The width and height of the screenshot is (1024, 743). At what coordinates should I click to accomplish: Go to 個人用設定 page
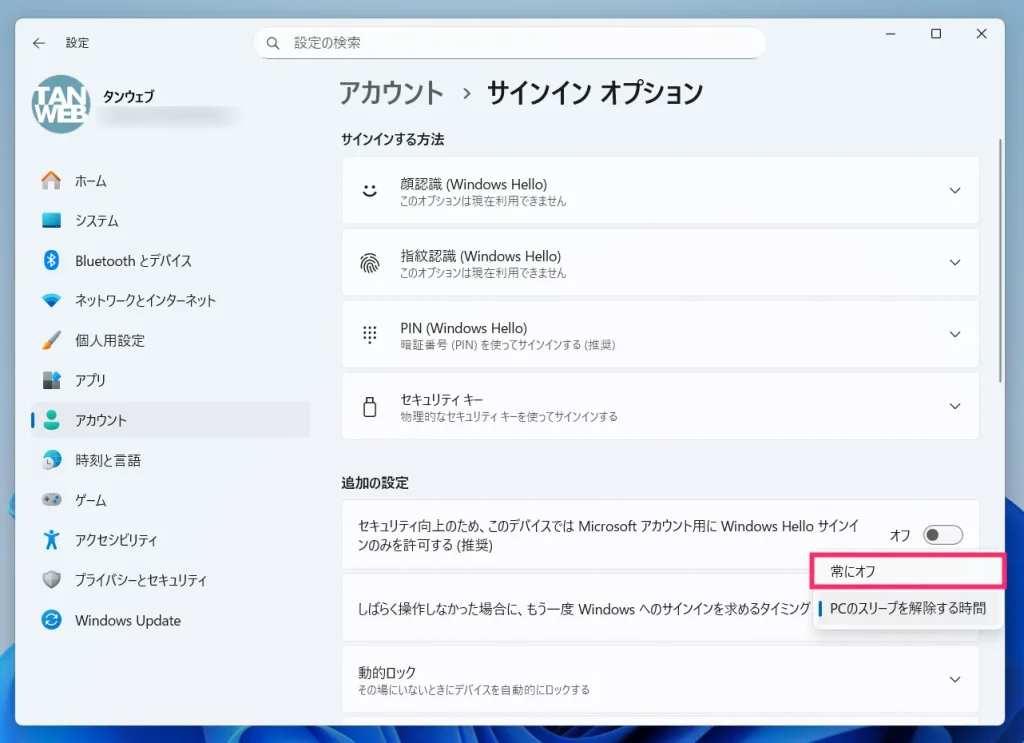coord(110,340)
